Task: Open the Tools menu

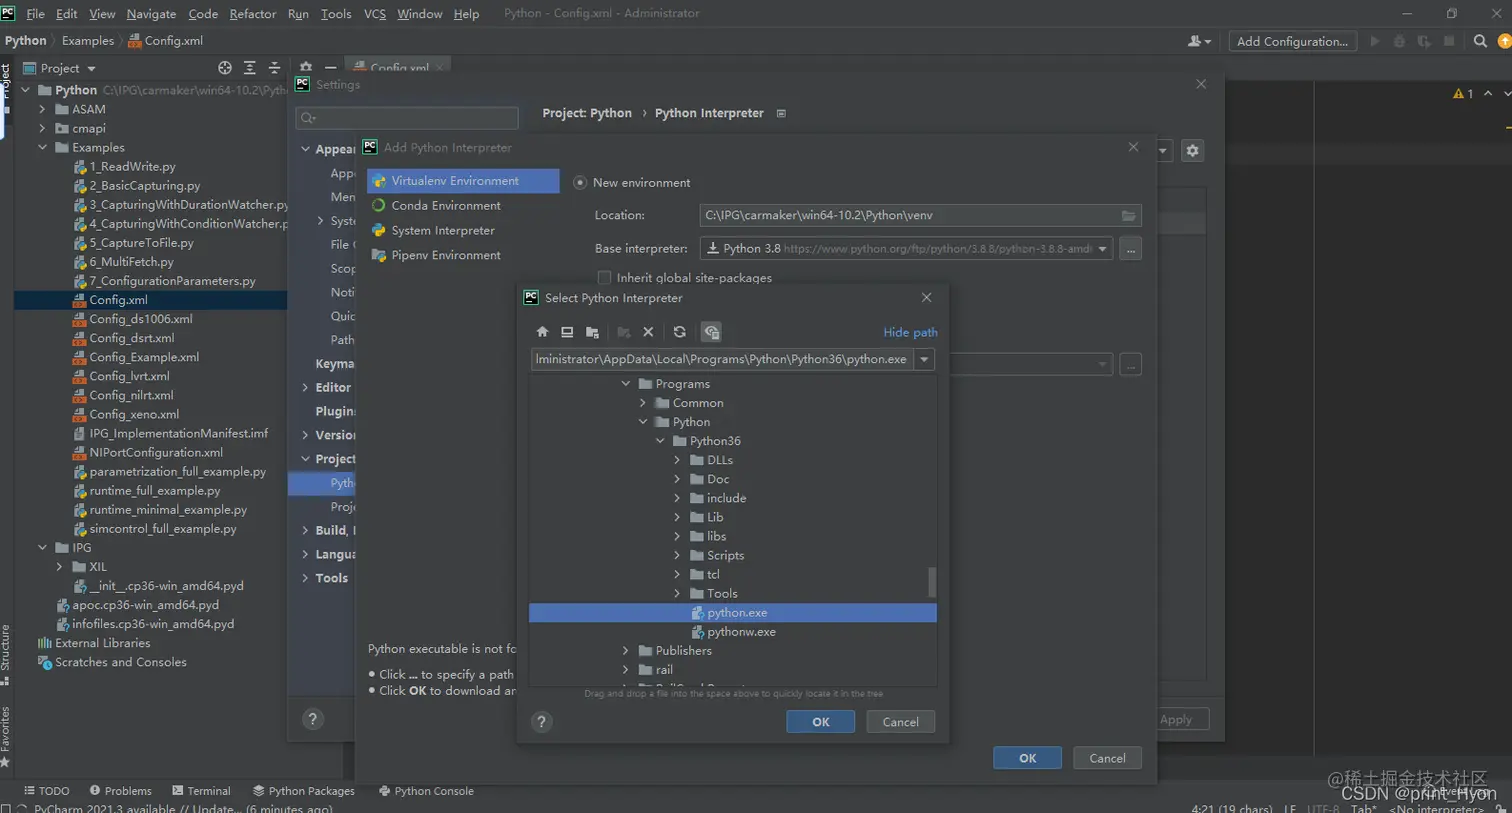Action: coord(336,14)
